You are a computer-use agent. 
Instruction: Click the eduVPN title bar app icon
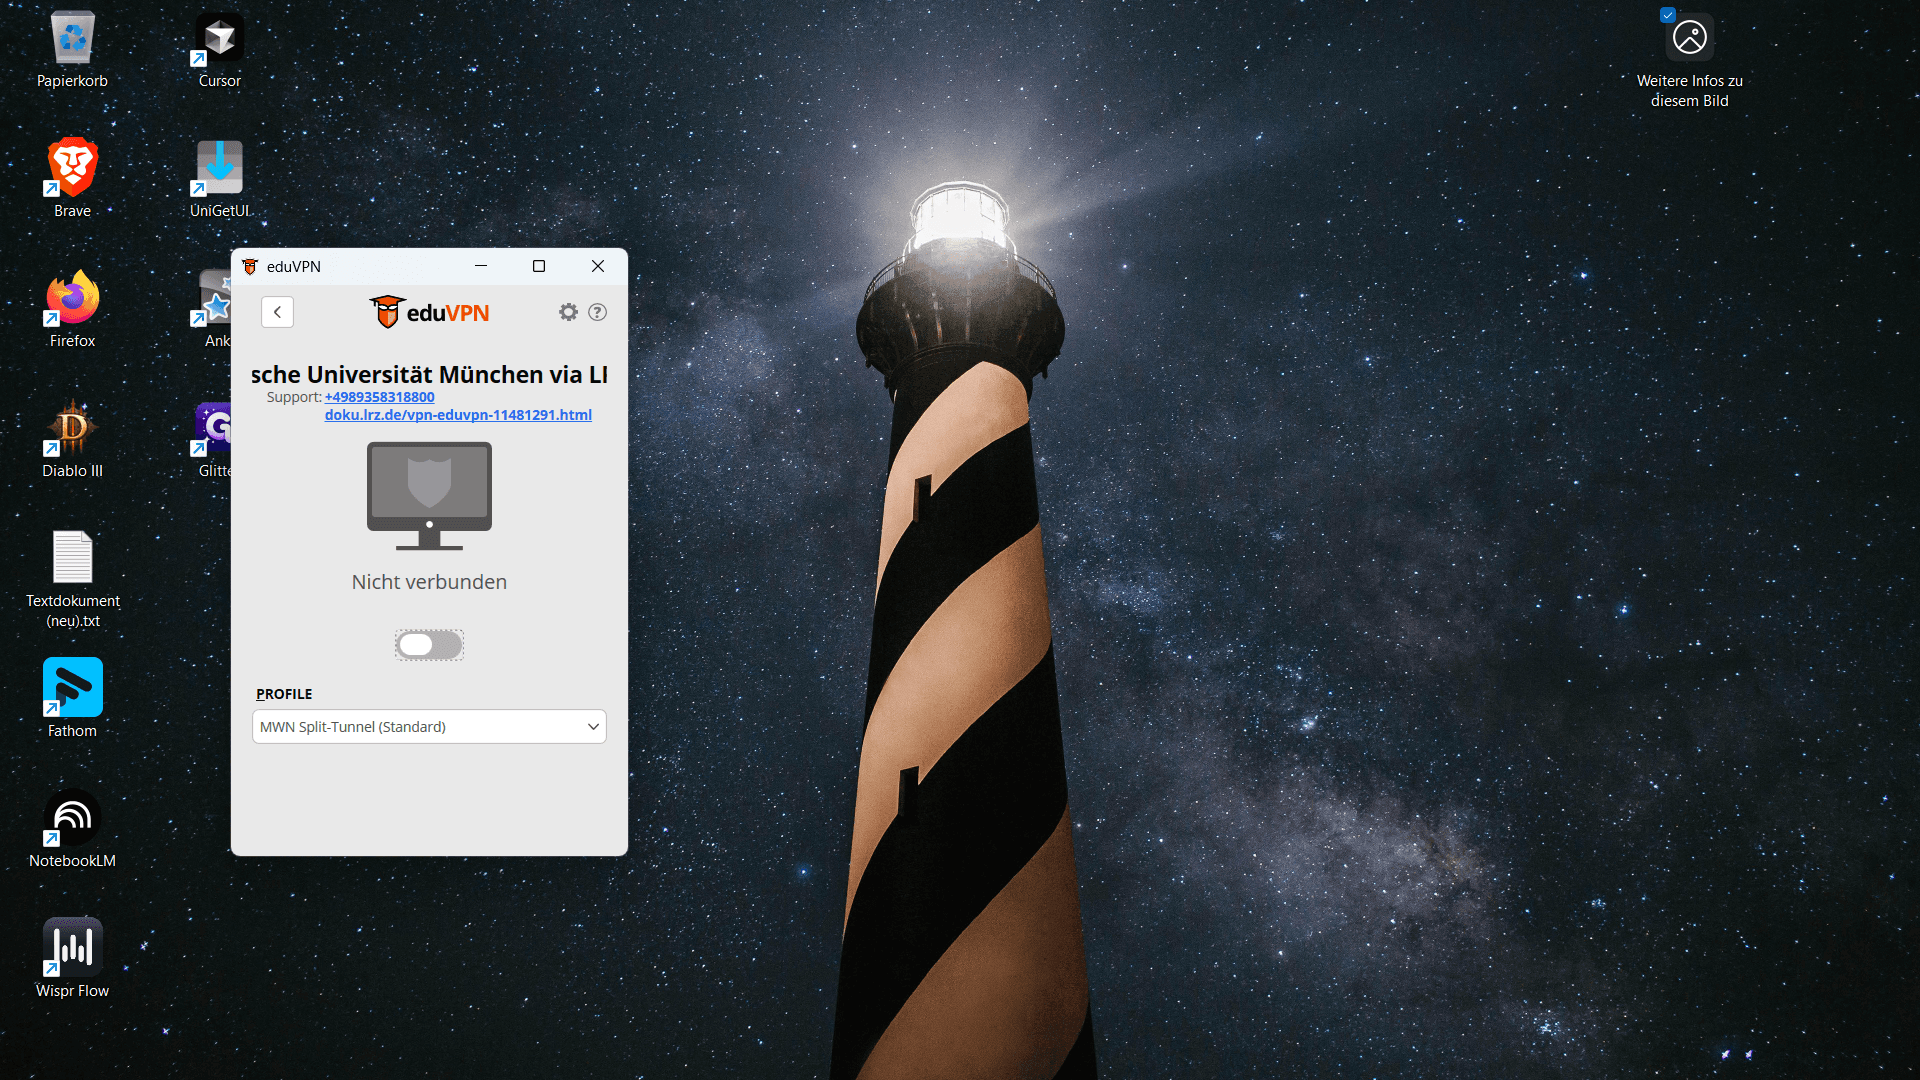point(250,266)
